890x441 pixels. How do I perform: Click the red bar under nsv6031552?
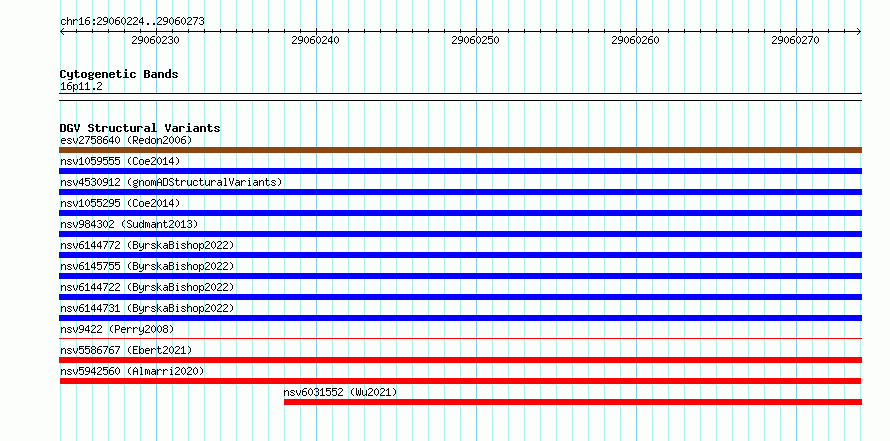coord(573,402)
